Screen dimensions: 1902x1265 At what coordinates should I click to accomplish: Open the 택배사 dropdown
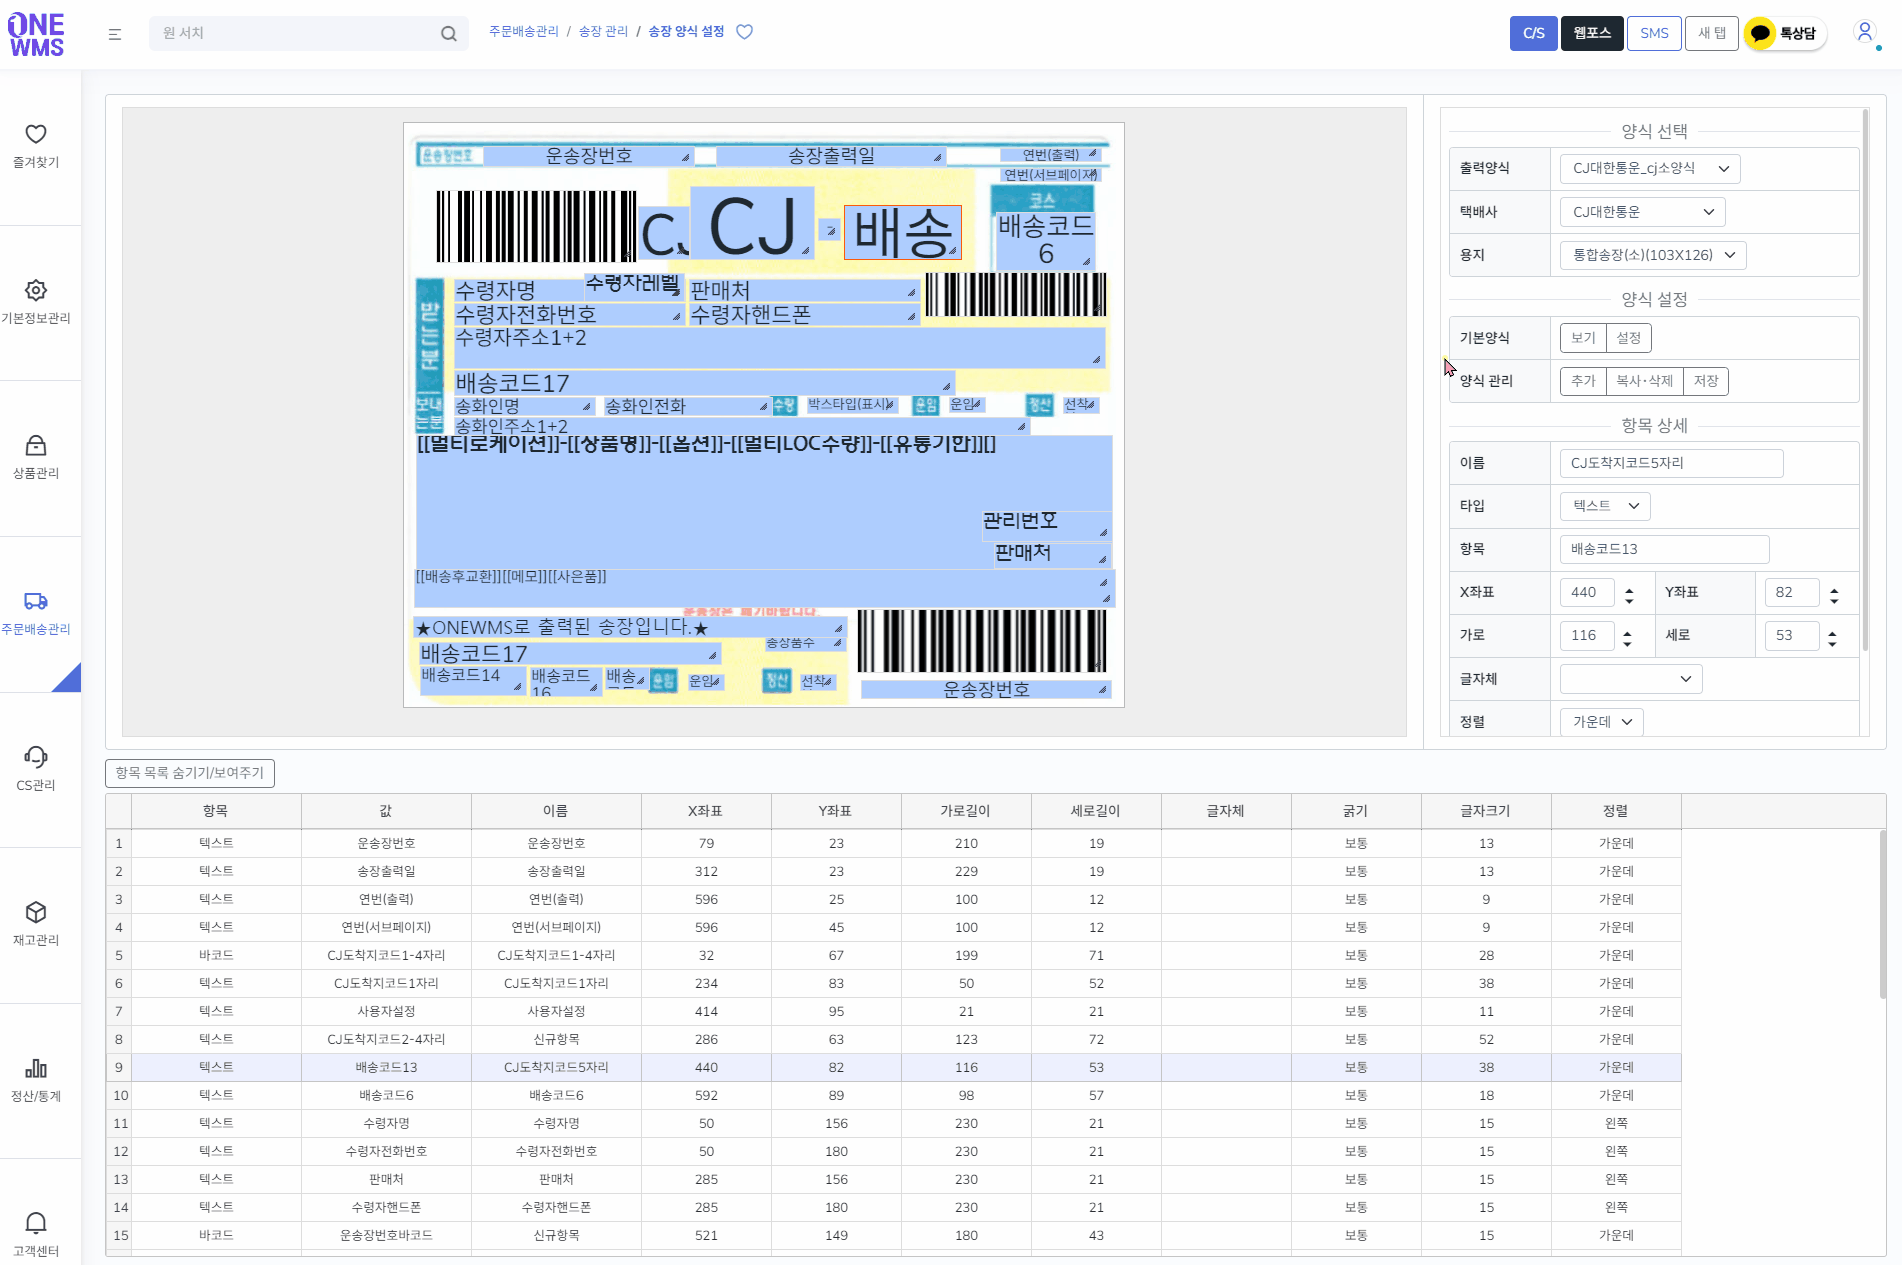tap(1643, 212)
